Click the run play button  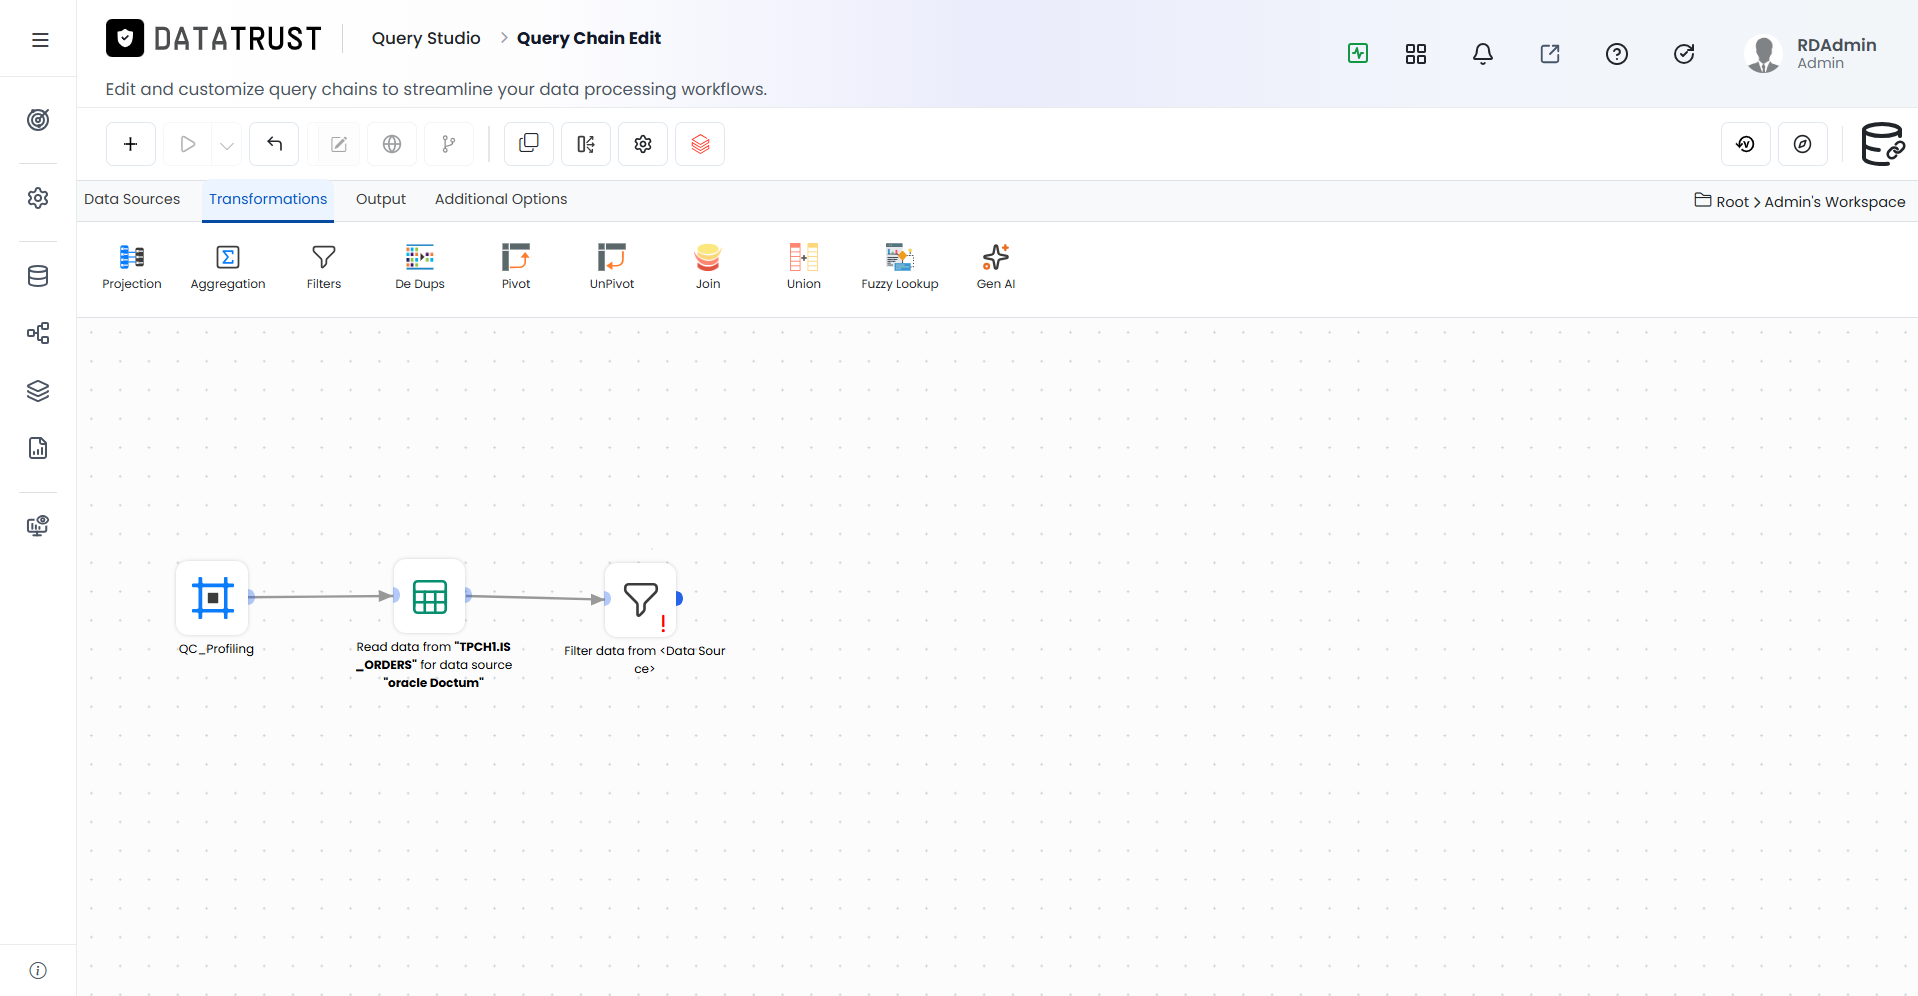coord(187,144)
